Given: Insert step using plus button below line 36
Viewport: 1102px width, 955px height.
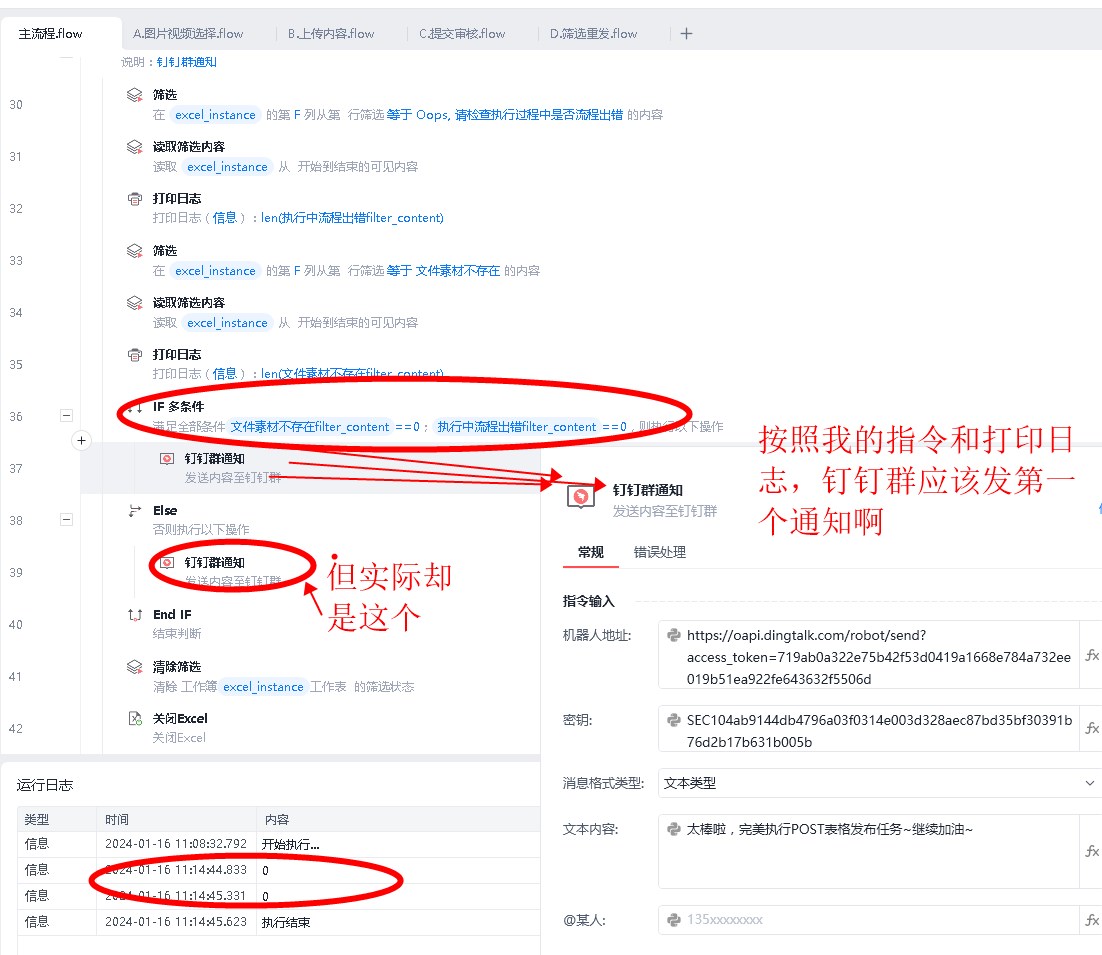Looking at the screenshot, I should [82, 441].
